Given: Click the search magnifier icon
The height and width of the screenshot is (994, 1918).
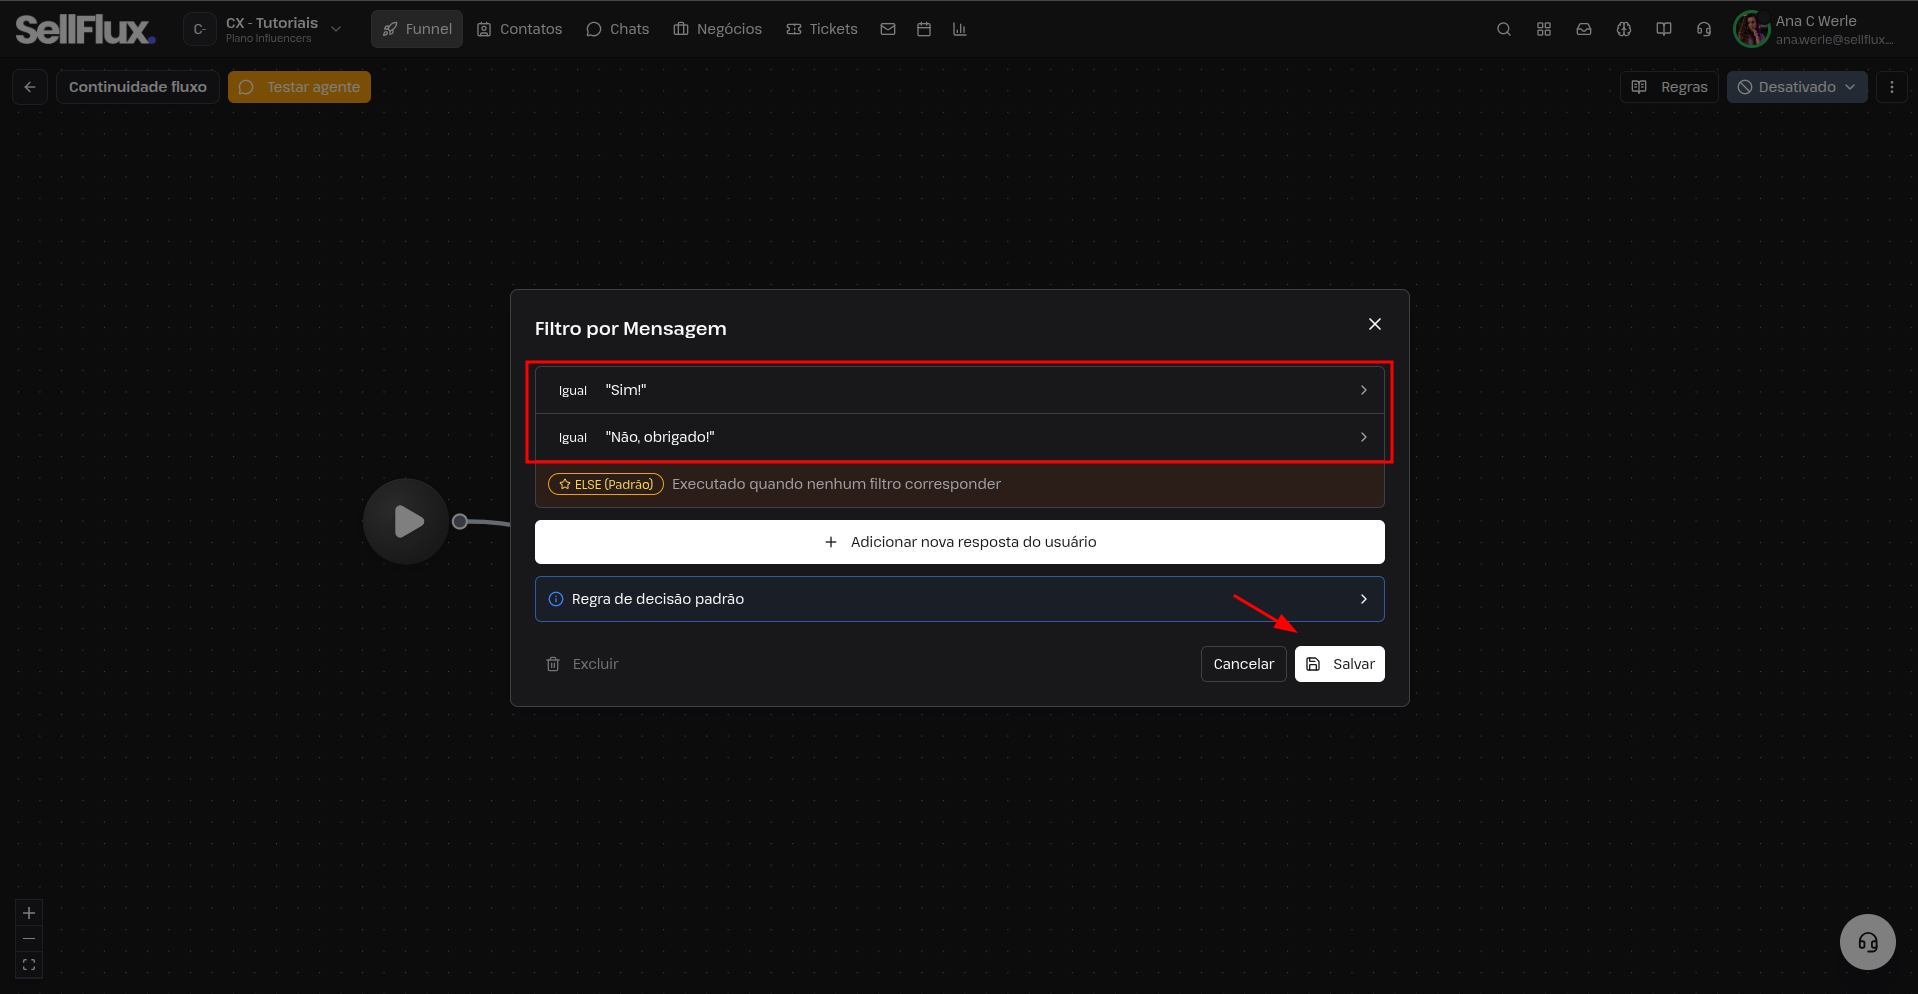Looking at the screenshot, I should pos(1504,29).
